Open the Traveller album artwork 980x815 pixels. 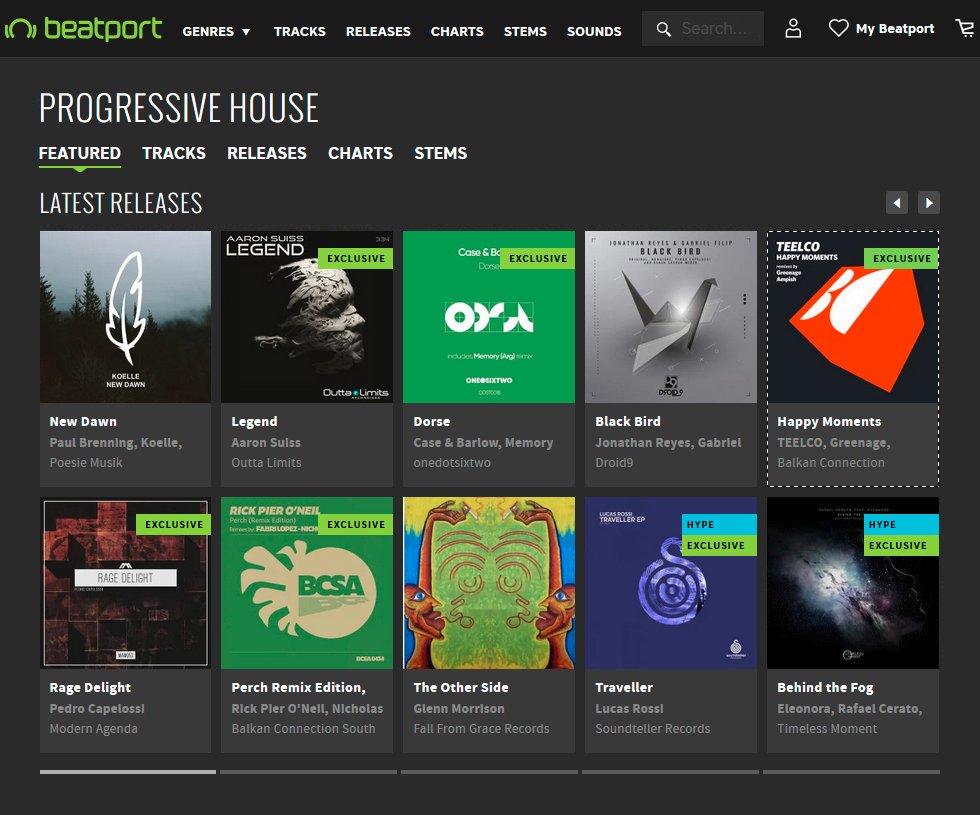tap(671, 583)
